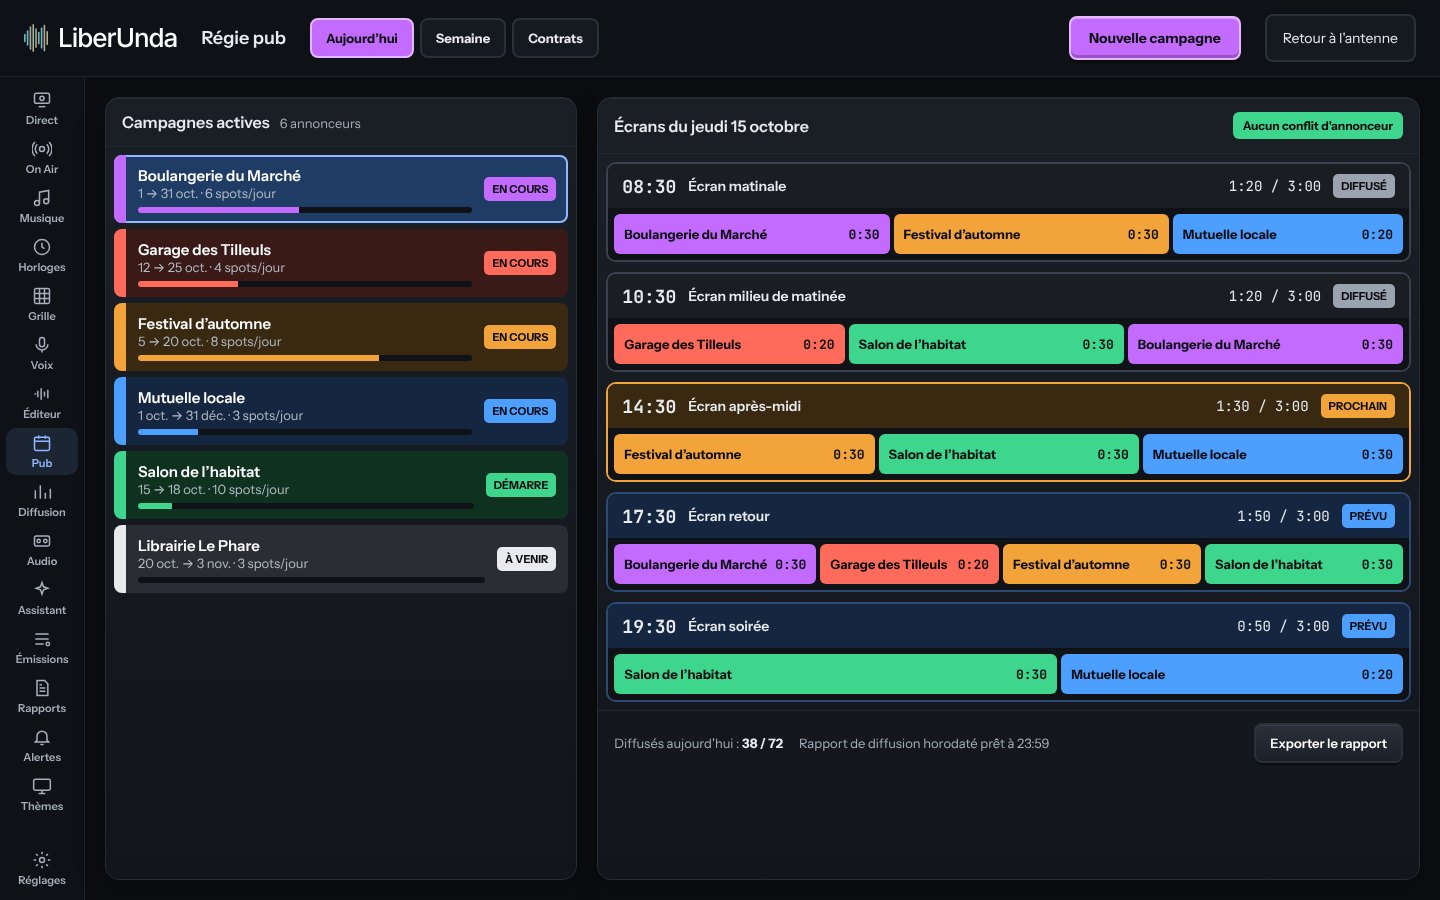Select the Salon de l'habitat campaign

[x=341, y=485]
